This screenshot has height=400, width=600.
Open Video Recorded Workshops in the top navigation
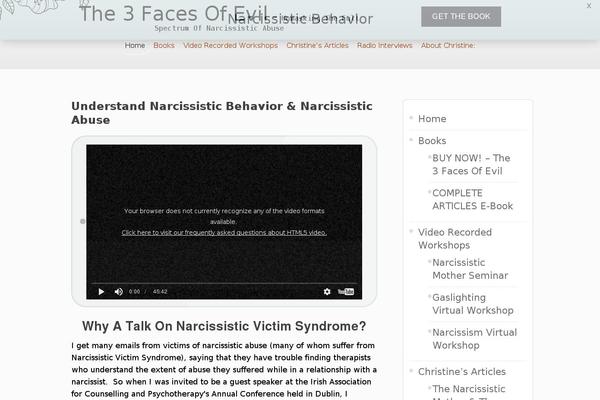click(x=230, y=45)
